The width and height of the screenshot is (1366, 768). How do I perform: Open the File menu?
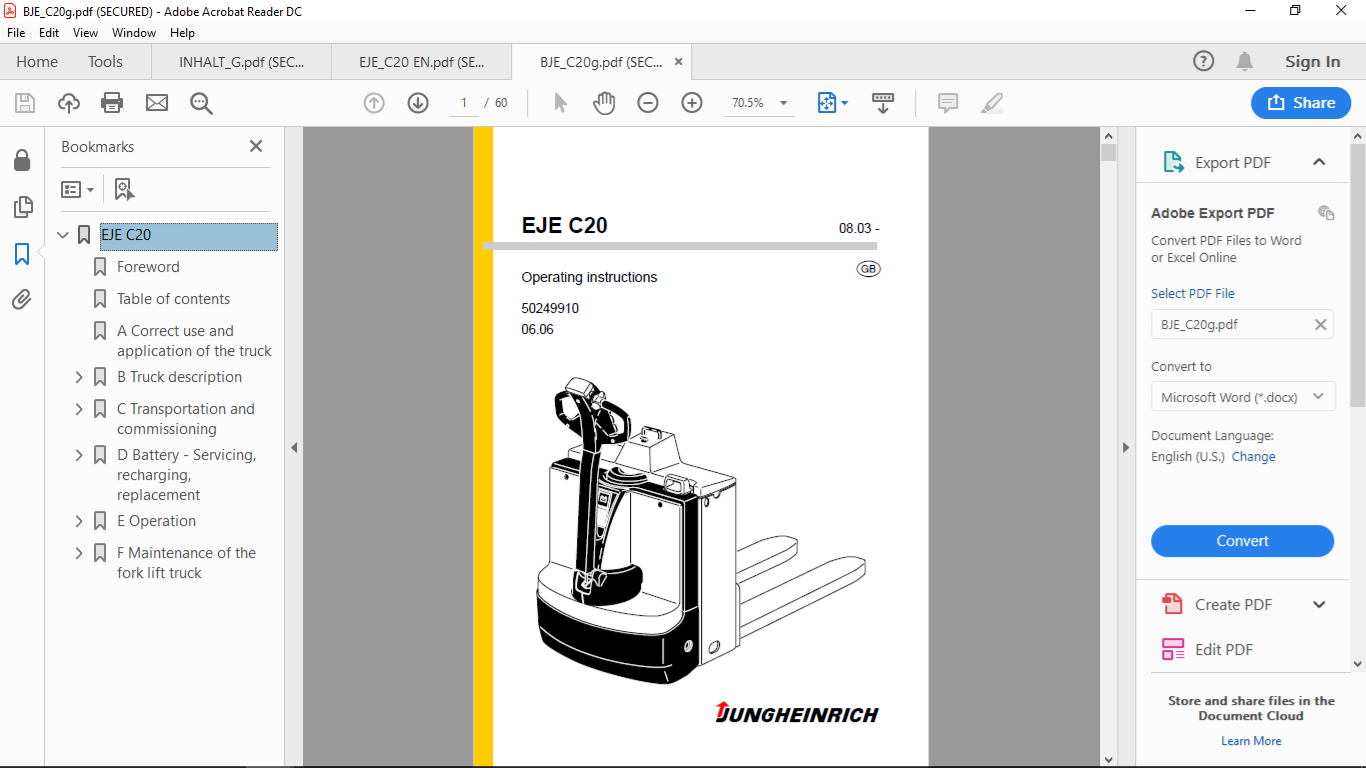pos(16,33)
